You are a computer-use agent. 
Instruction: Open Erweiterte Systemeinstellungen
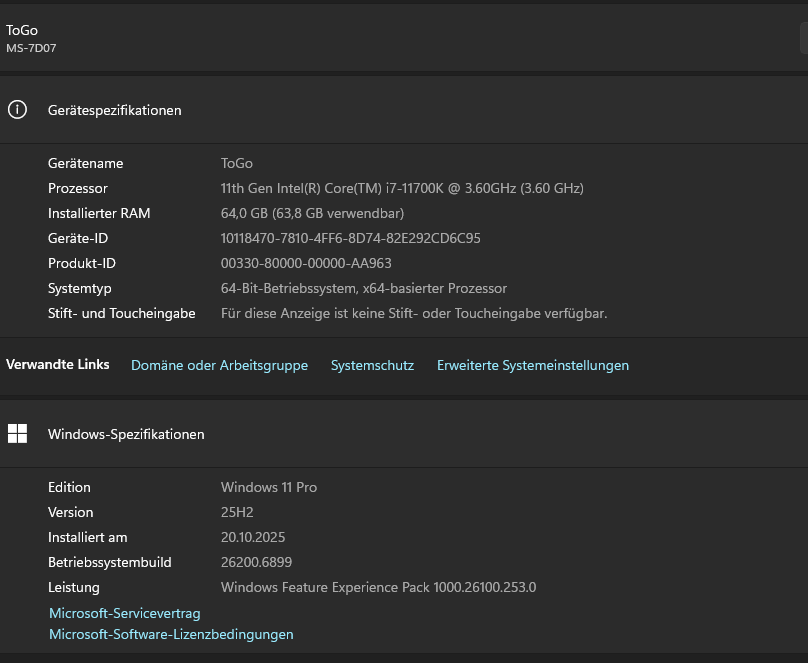(532, 365)
